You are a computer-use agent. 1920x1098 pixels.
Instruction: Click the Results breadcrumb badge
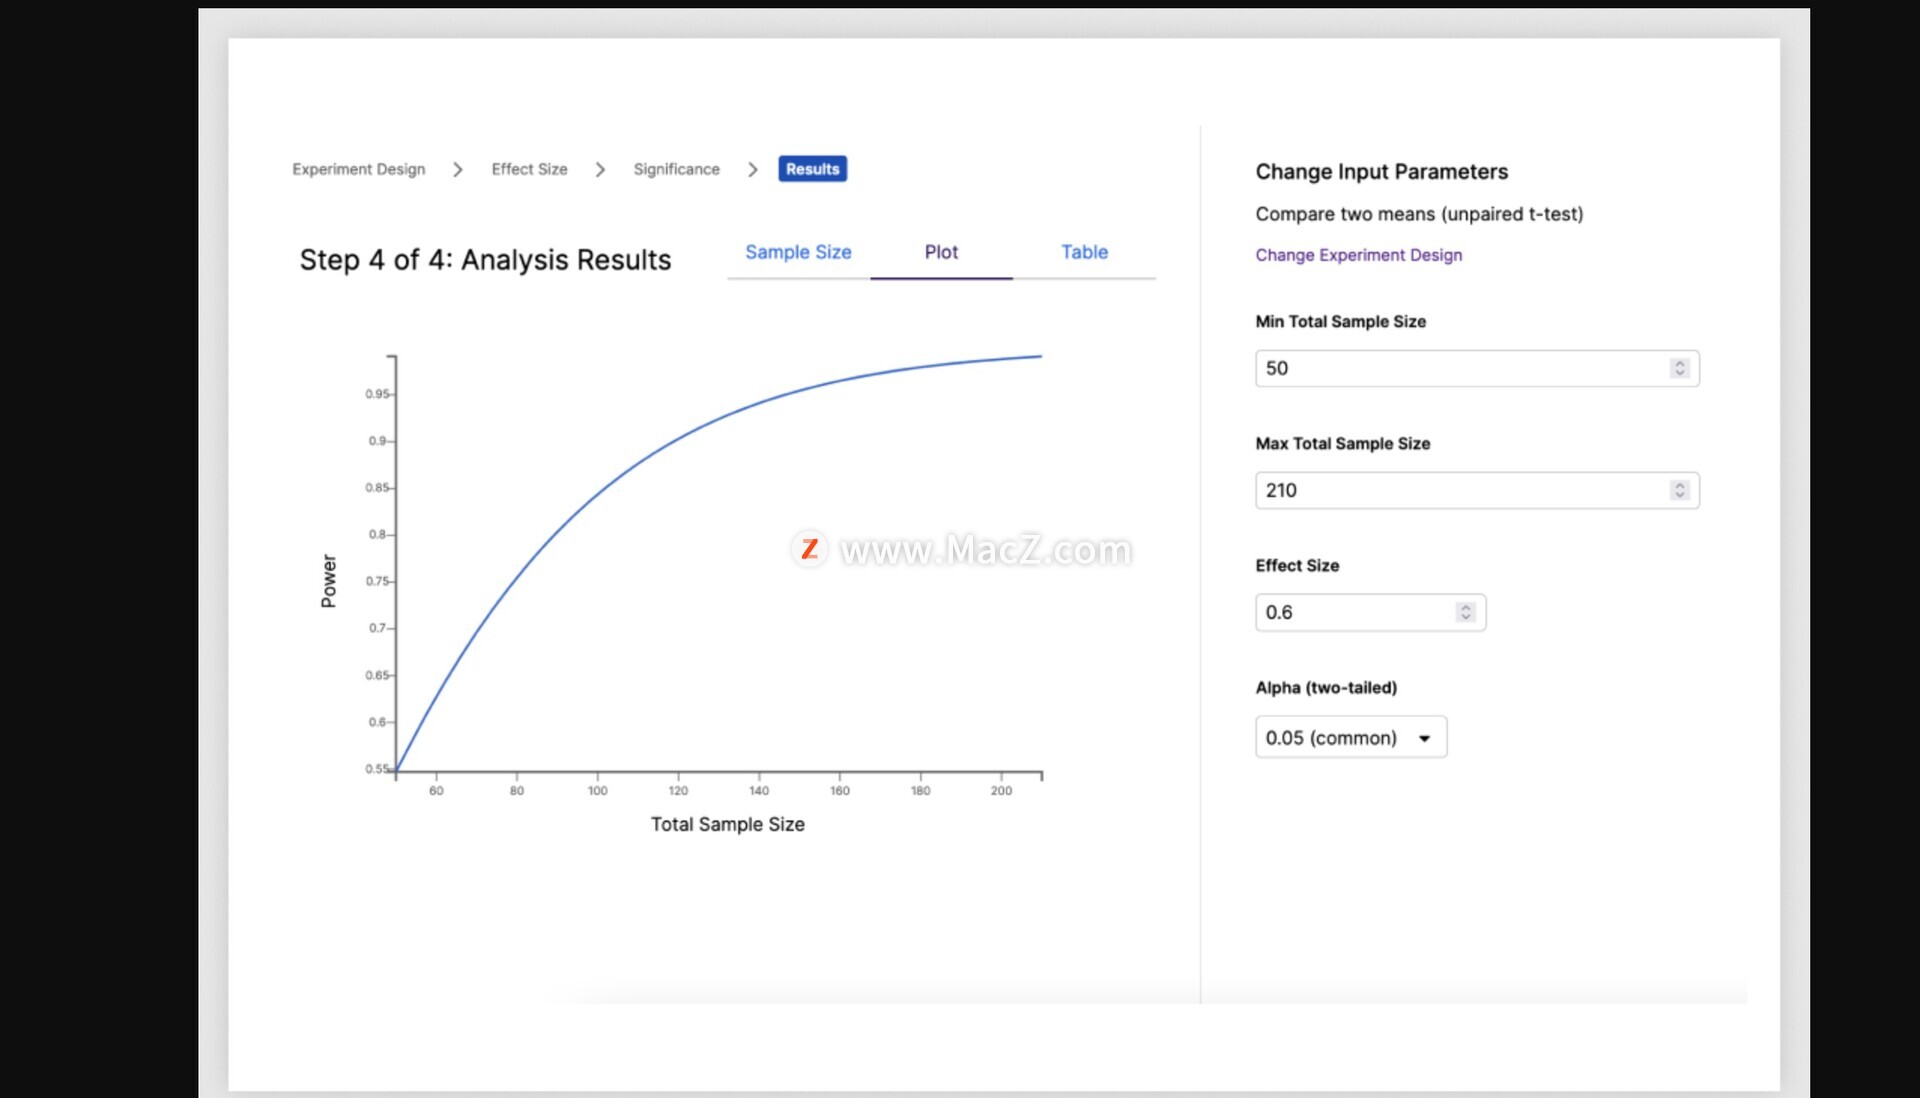point(812,169)
